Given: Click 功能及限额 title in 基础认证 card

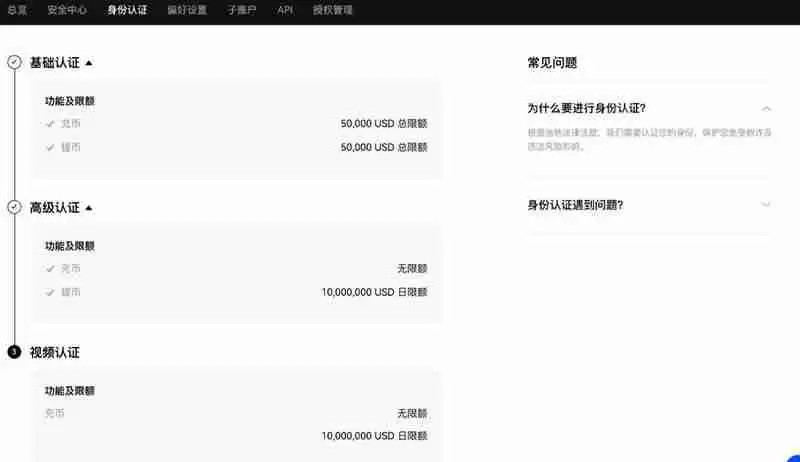Looking at the screenshot, I should (70, 101).
